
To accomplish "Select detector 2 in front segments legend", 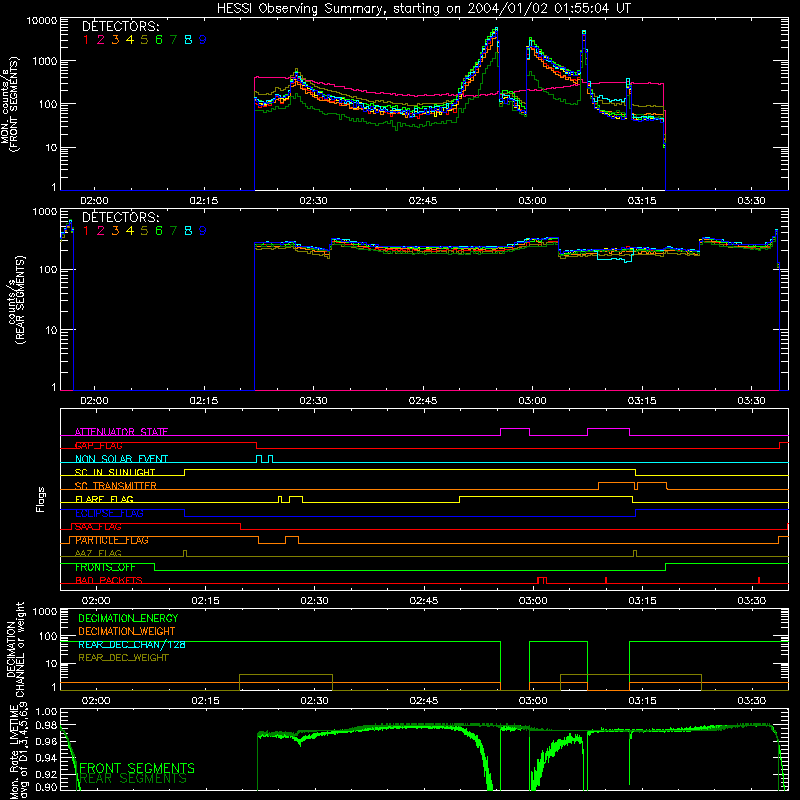I will [x=101, y=39].
